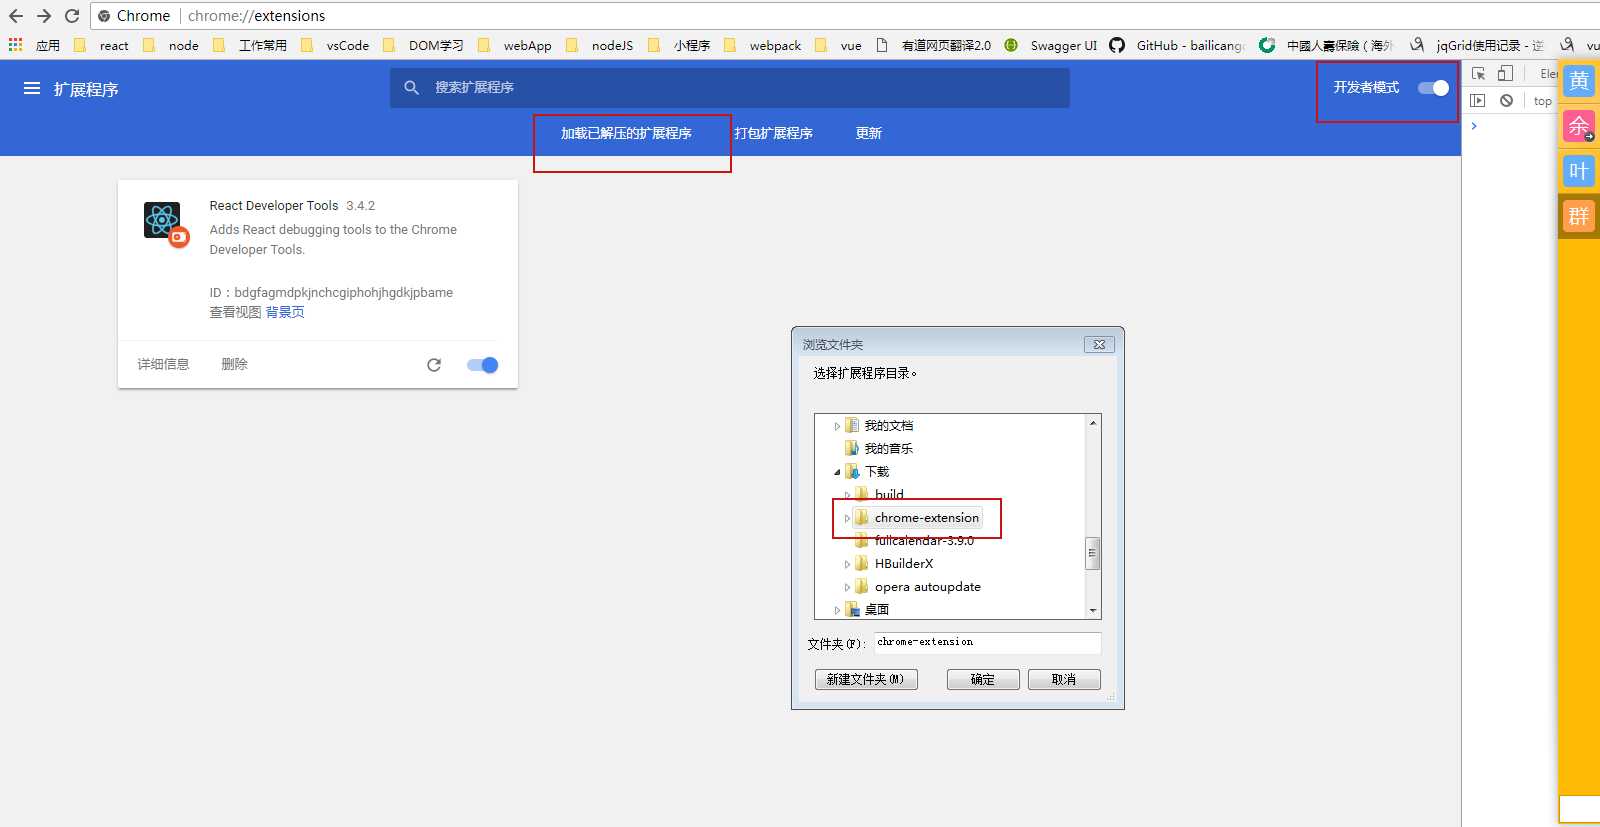The height and width of the screenshot is (827, 1600).
Task: Open the console context selector 'top'
Action: [1542, 101]
